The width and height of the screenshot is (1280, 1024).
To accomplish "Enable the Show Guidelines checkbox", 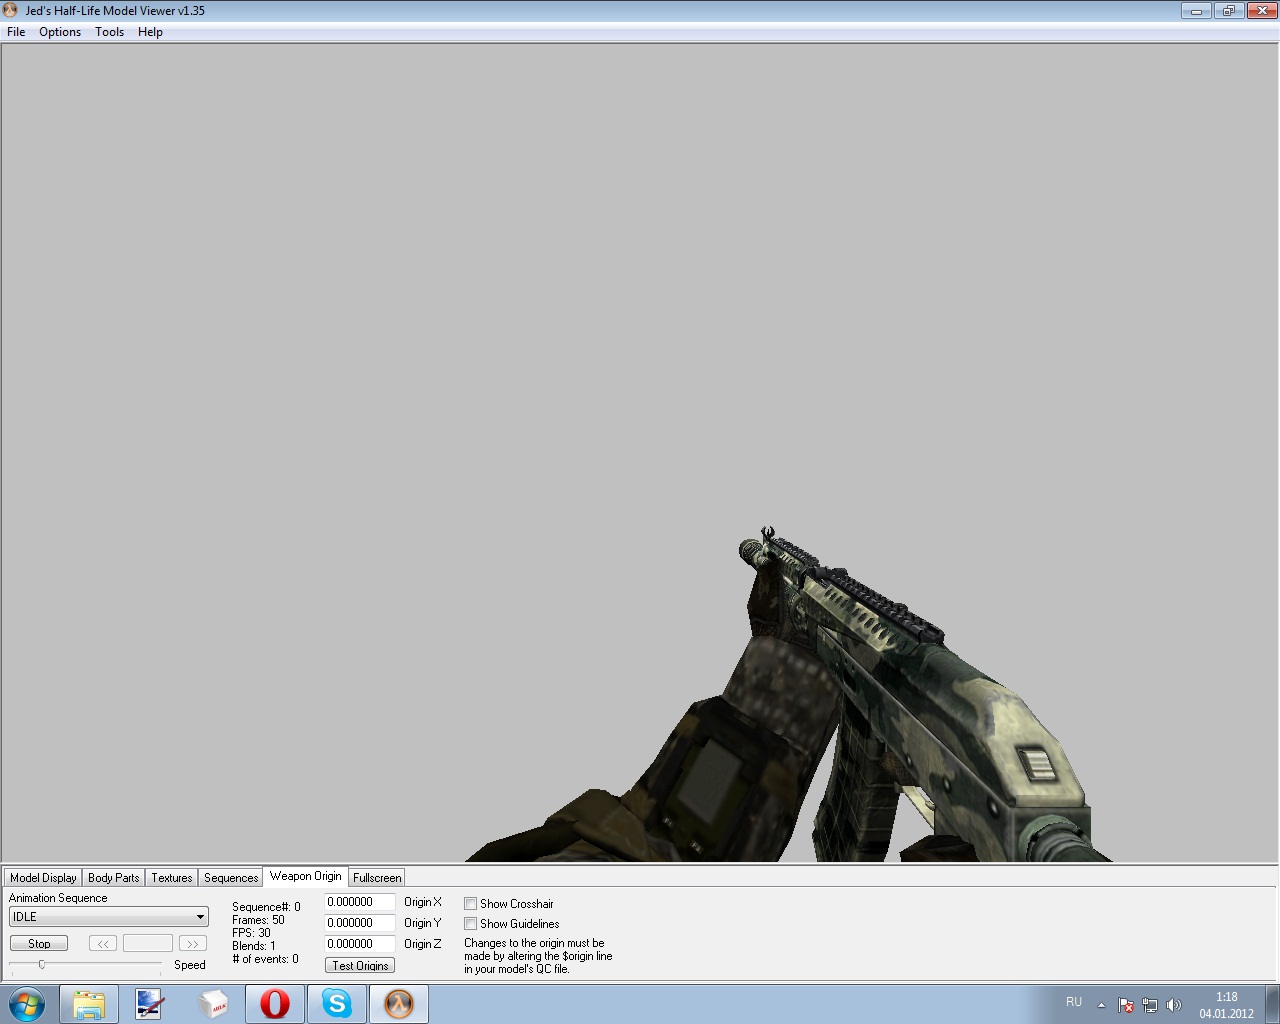I will coord(470,924).
